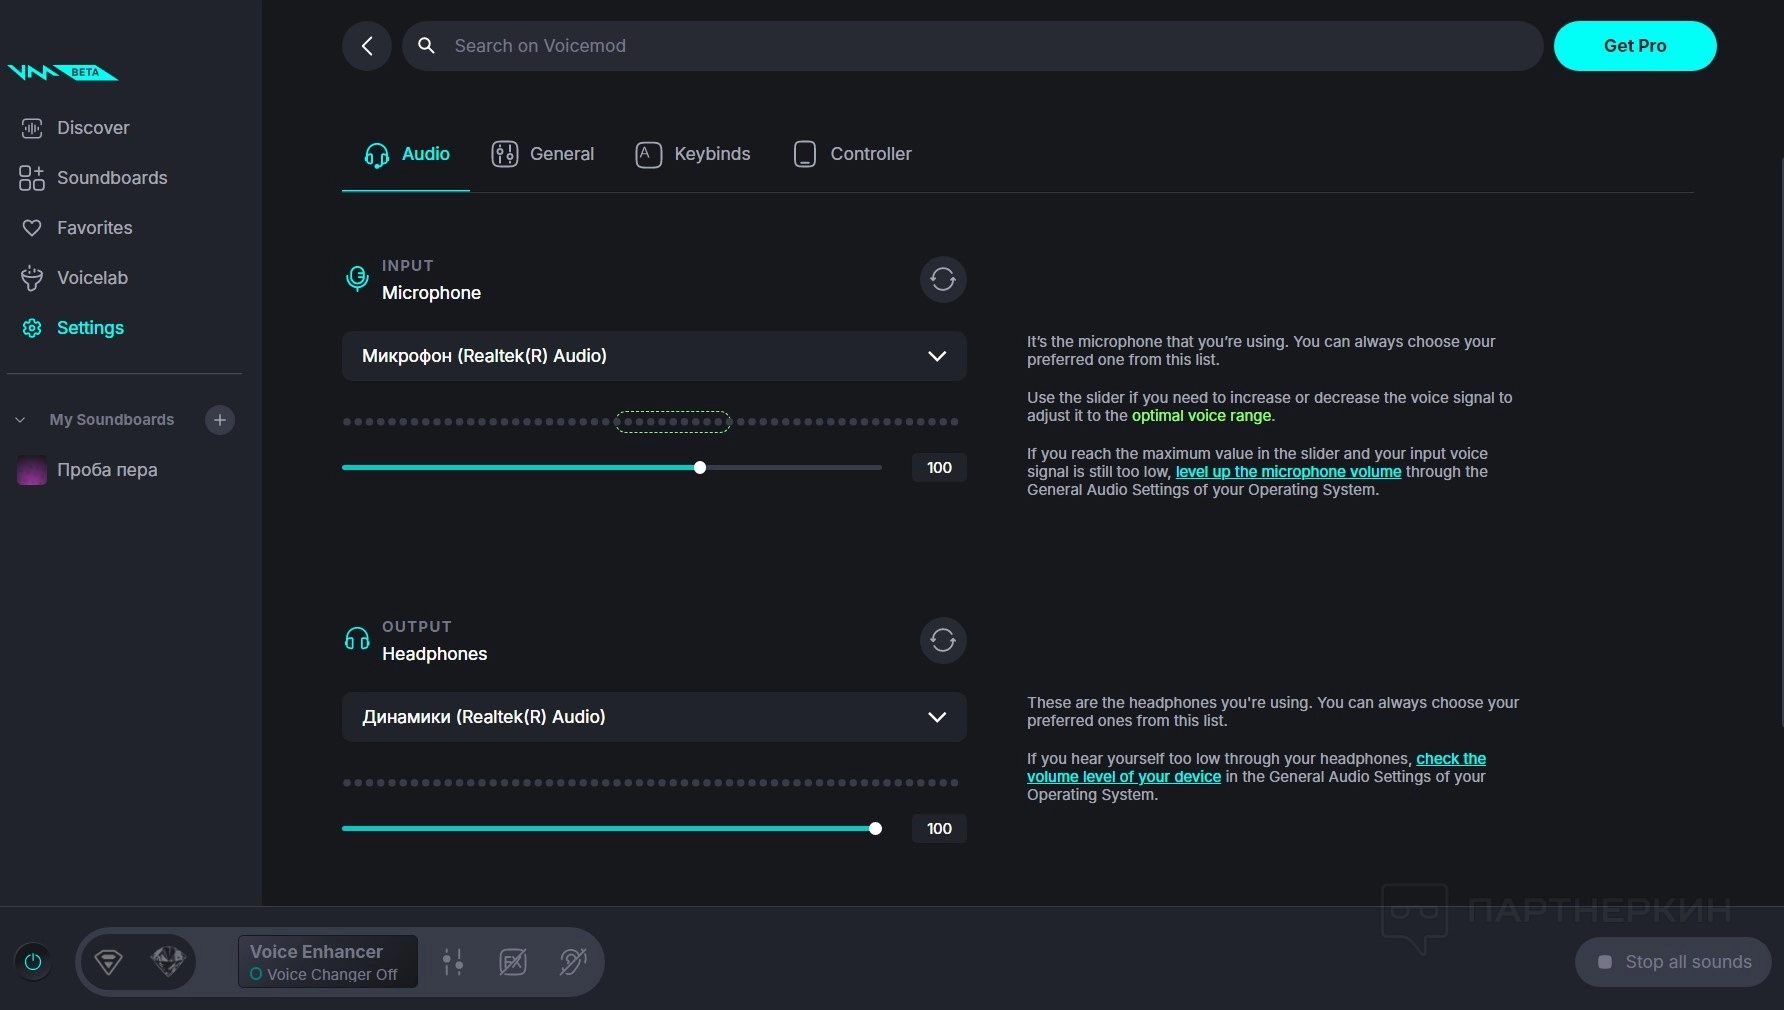This screenshot has height=1010, width=1784.
Task: Open 'level up the microphone volume' link
Action: click(x=1288, y=472)
